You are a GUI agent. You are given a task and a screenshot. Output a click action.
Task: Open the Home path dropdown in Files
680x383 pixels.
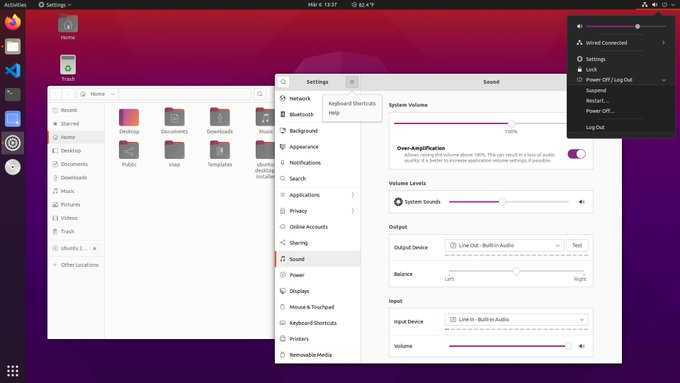(x=98, y=94)
